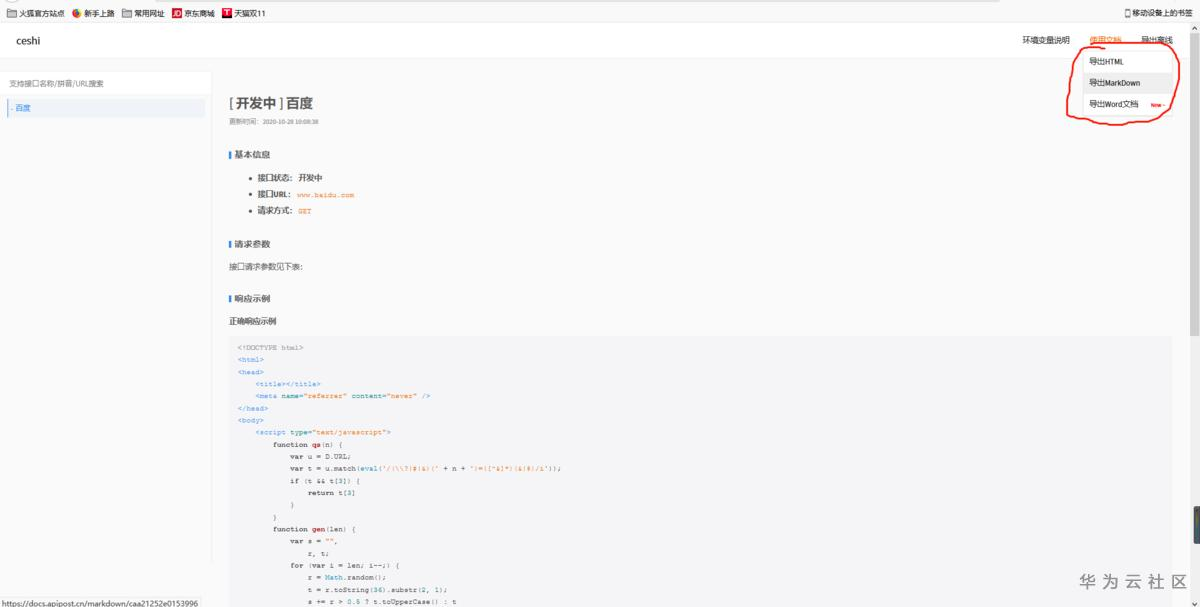Image resolution: width=1200 pixels, height=607 pixels.
Task: Click the JD 京东商城 bookmark icon
Action: tap(176, 13)
